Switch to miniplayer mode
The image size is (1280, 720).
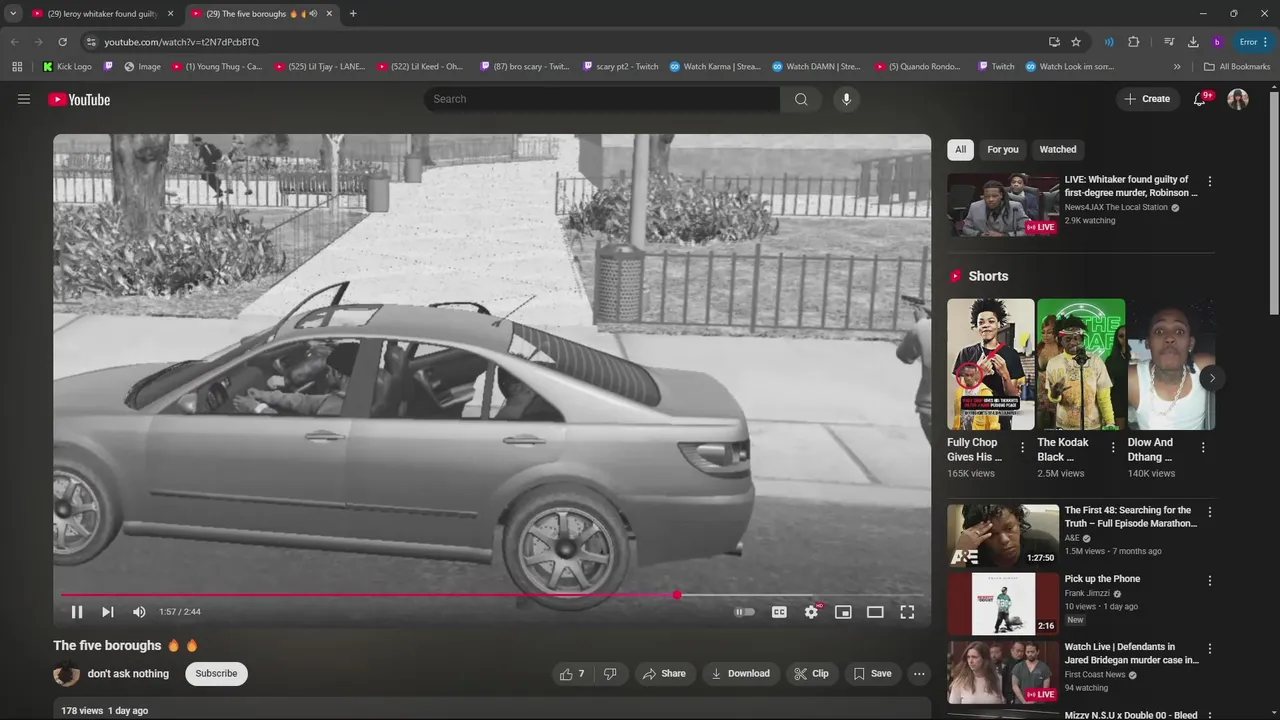point(843,612)
